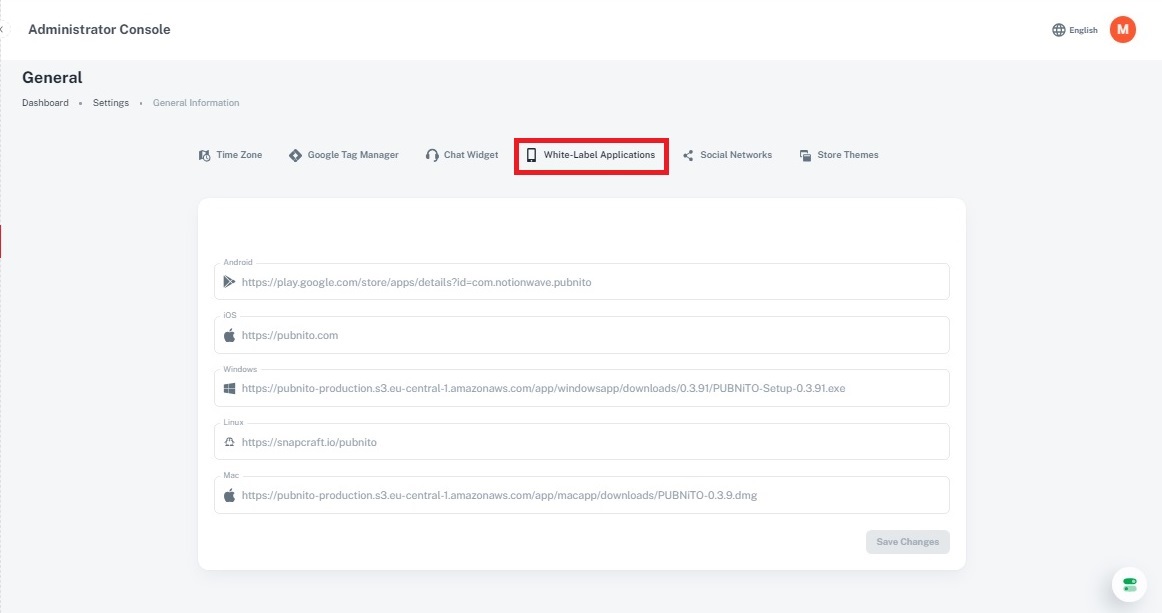Select the Chat Widget tab

click(x=462, y=155)
